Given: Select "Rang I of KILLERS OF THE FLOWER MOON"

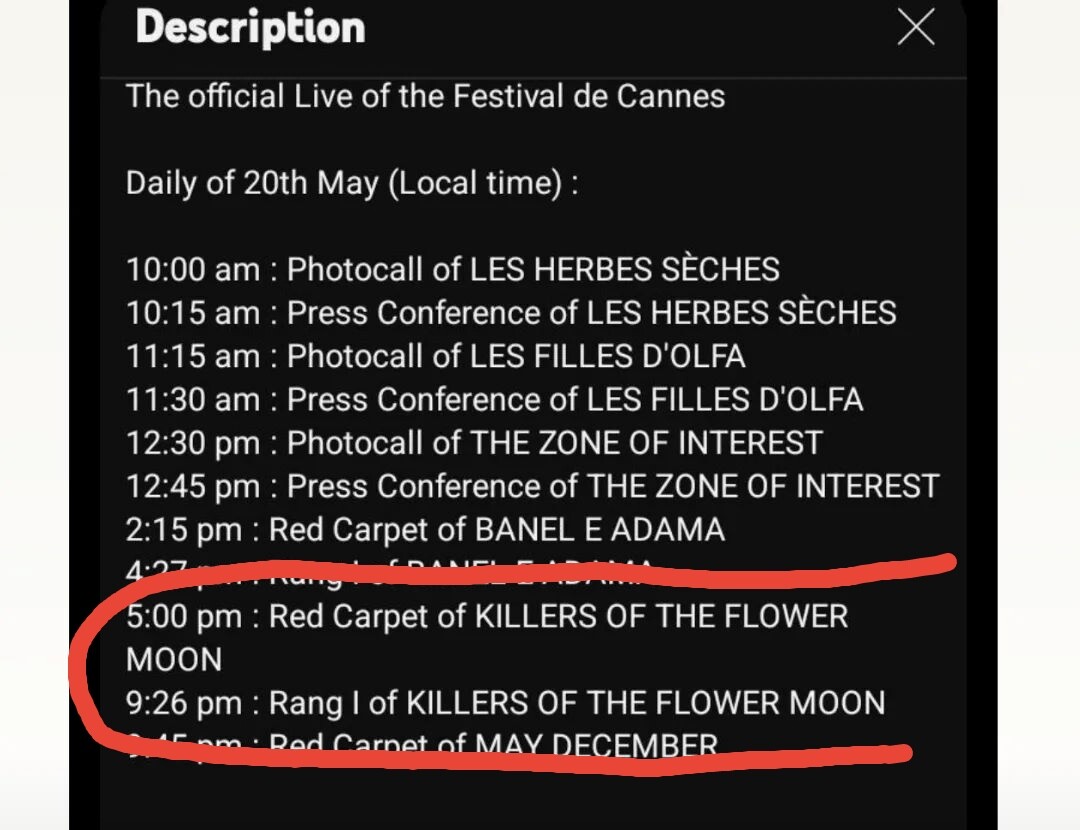Looking at the screenshot, I should click(x=577, y=703).
